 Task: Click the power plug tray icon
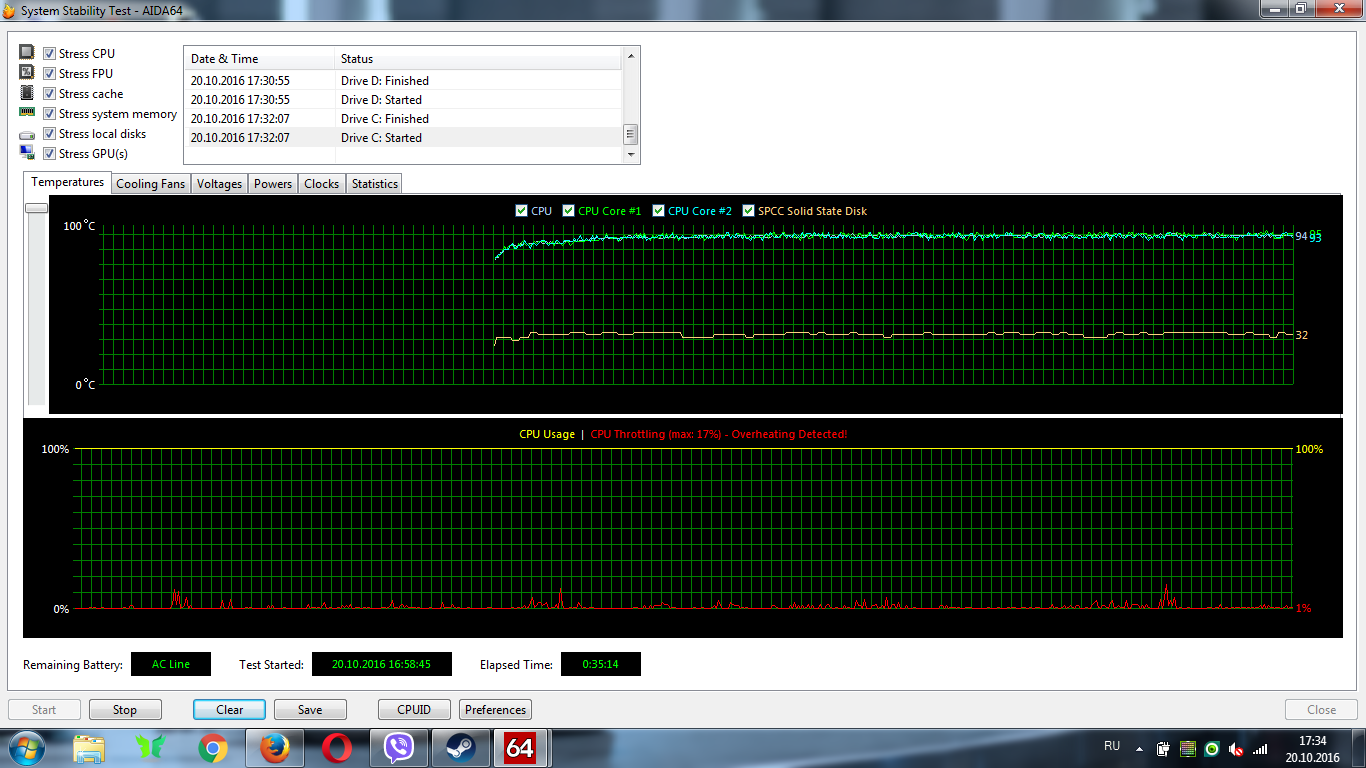1163,748
